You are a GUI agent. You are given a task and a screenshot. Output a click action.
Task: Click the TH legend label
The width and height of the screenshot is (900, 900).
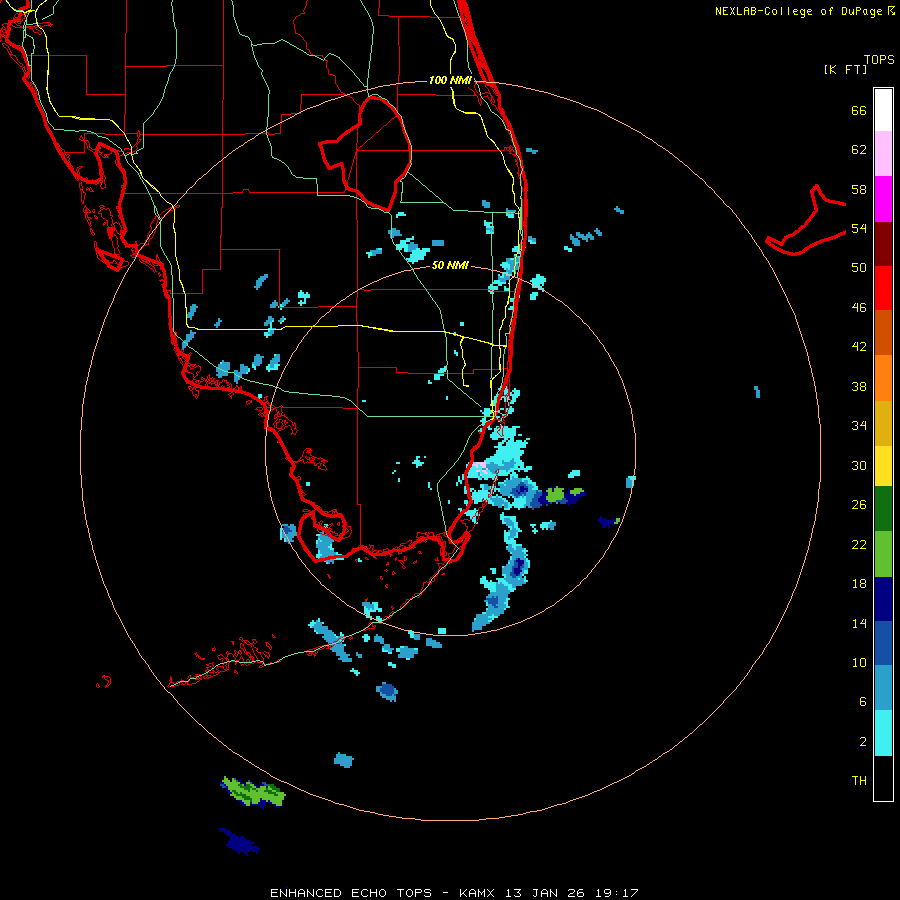coord(859,781)
